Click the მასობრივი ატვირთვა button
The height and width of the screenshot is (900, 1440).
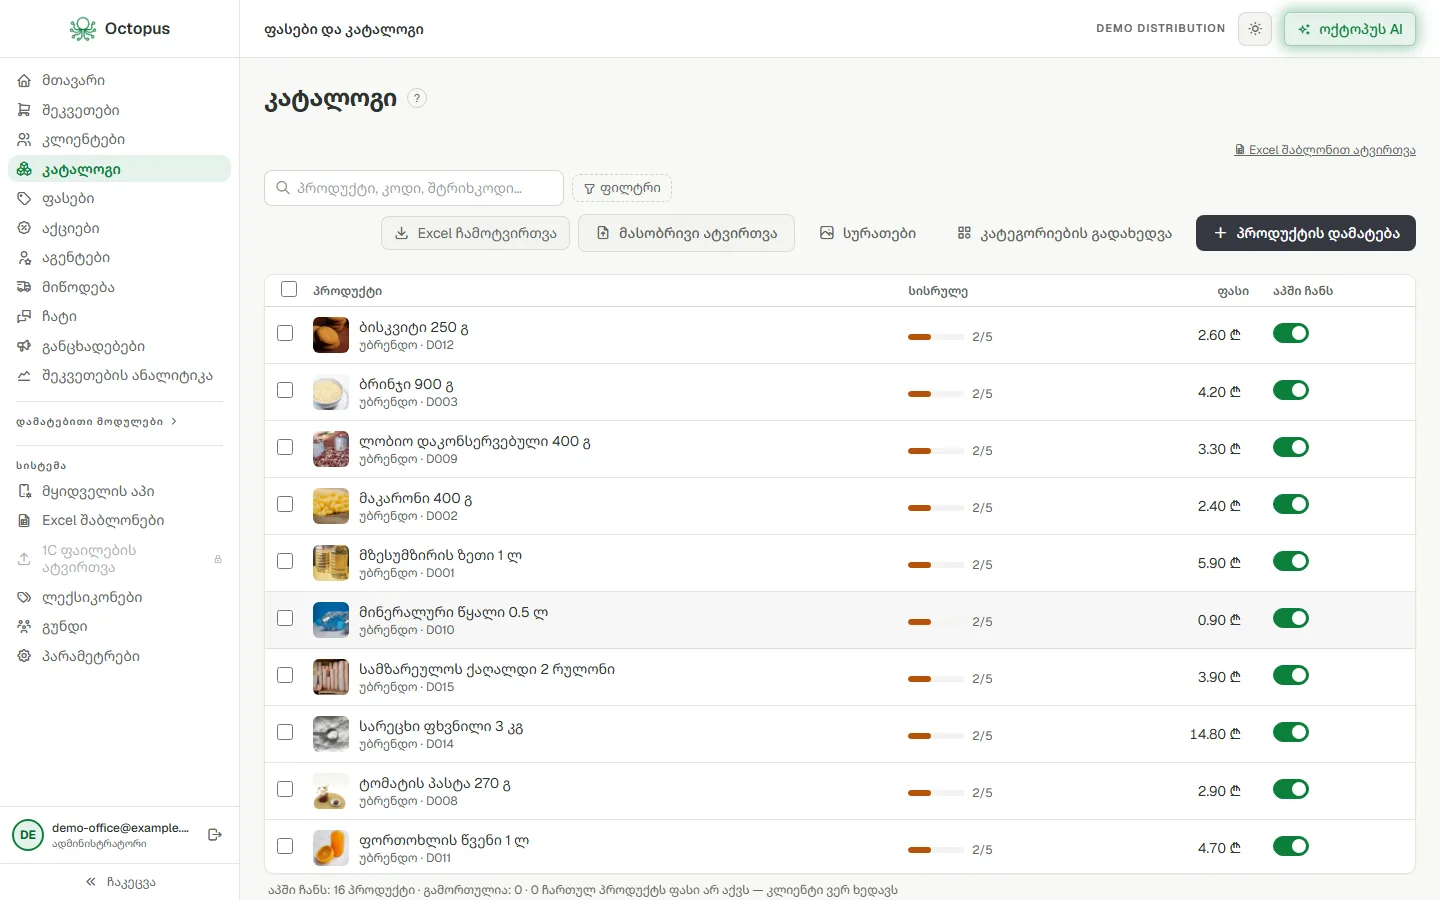pyautogui.click(x=686, y=233)
